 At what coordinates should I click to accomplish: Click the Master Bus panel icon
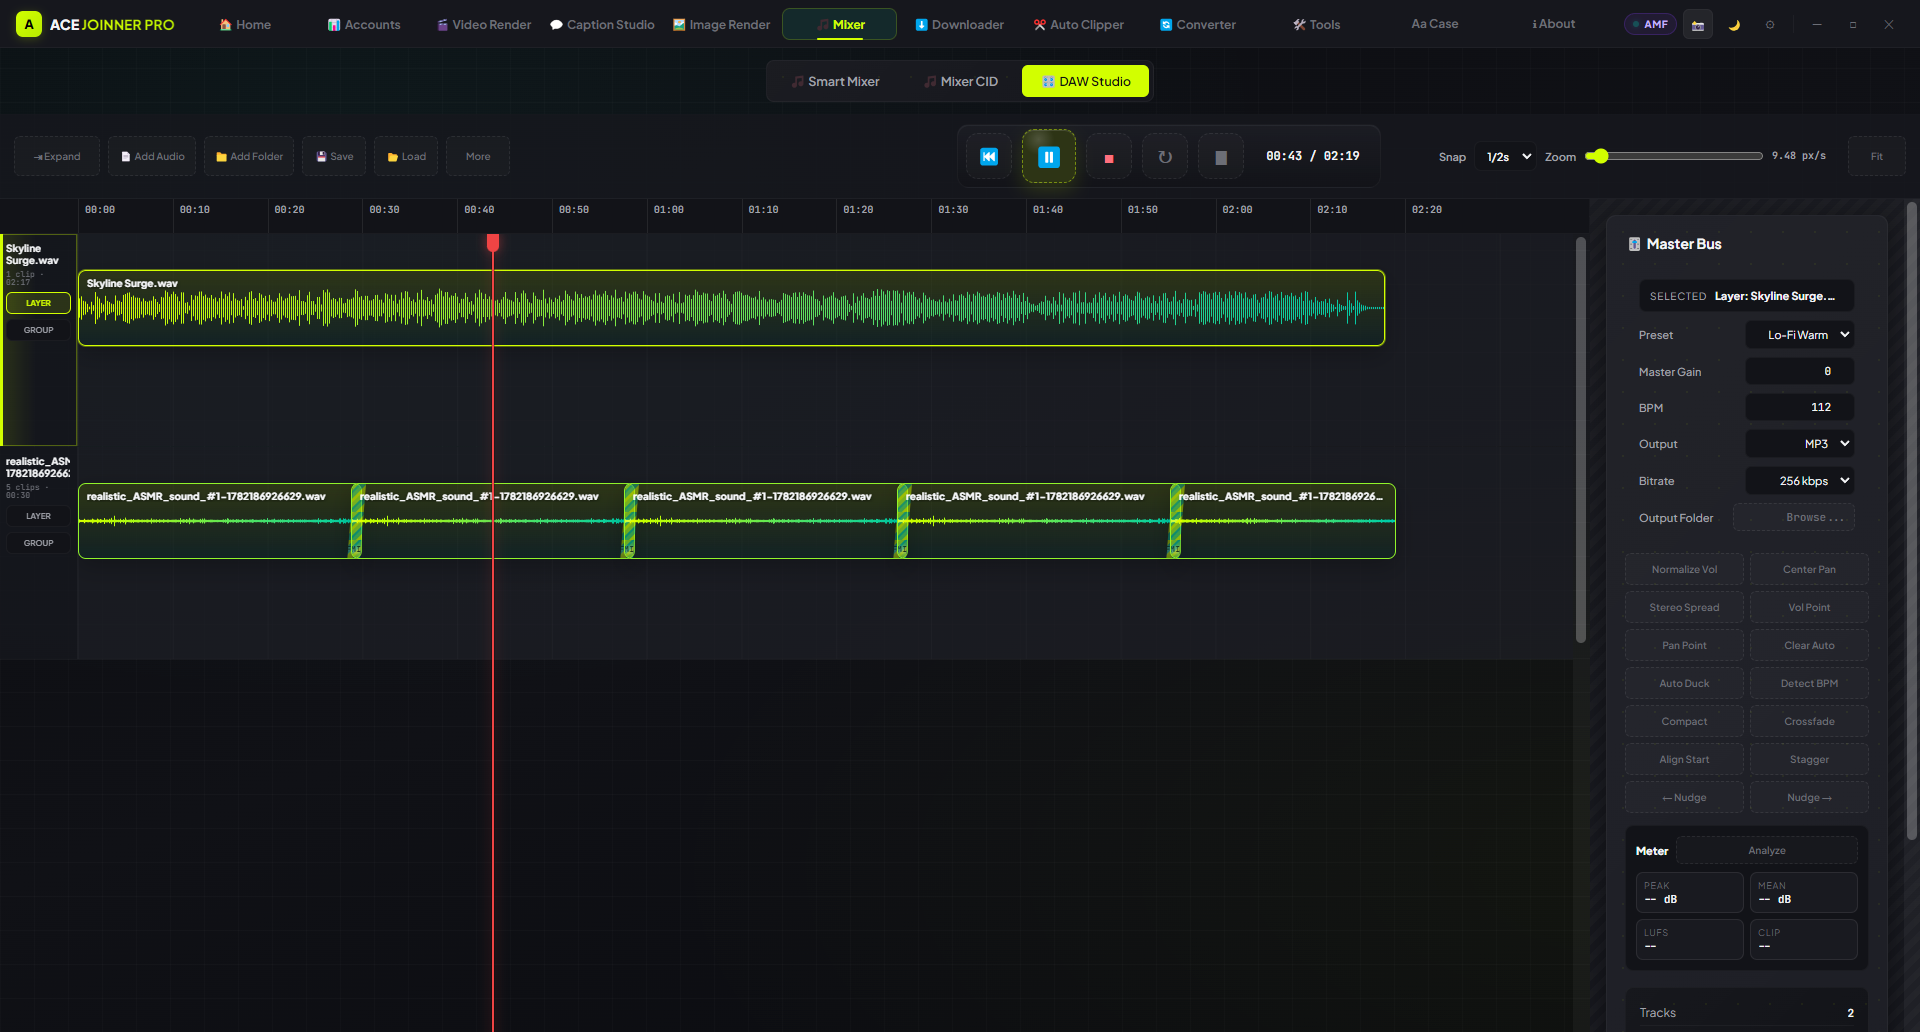click(1634, 244)
